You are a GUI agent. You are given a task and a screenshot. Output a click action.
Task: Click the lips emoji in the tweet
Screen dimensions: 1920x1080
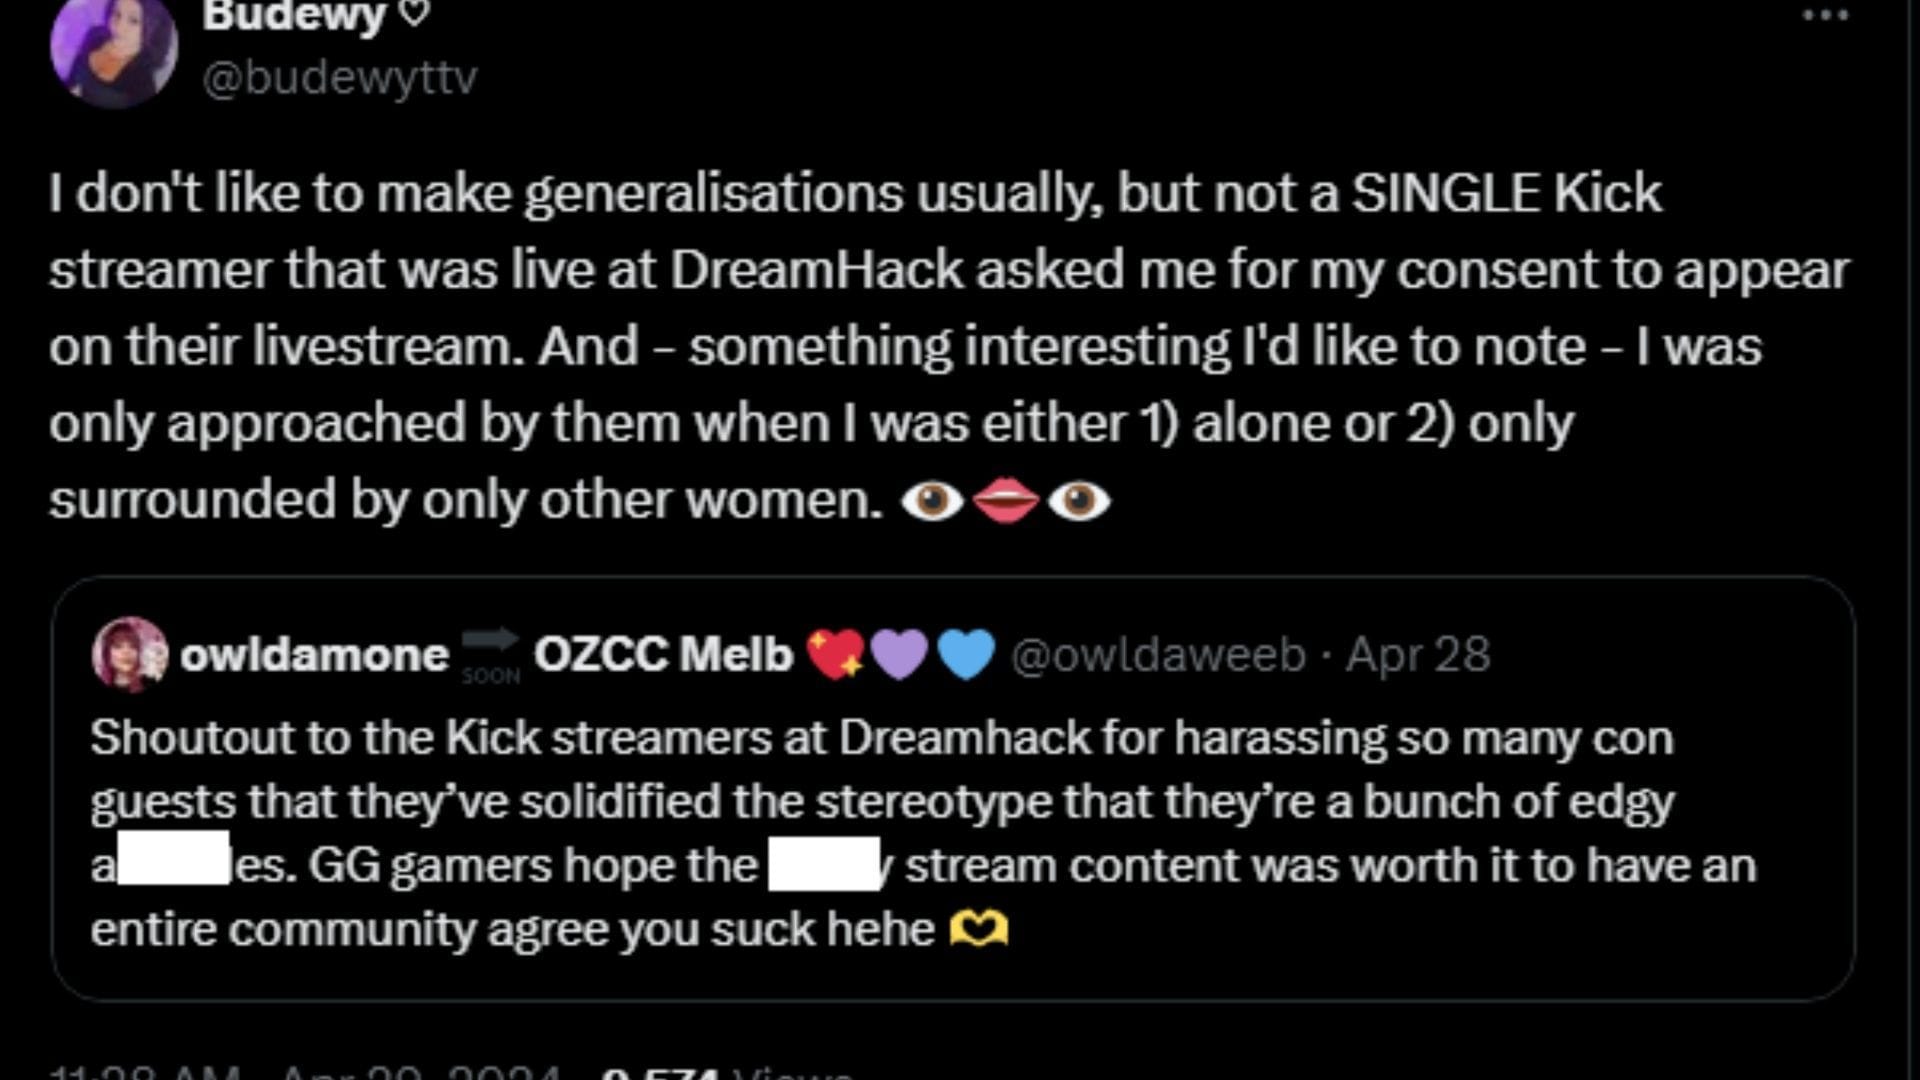tap(1005, 500)
